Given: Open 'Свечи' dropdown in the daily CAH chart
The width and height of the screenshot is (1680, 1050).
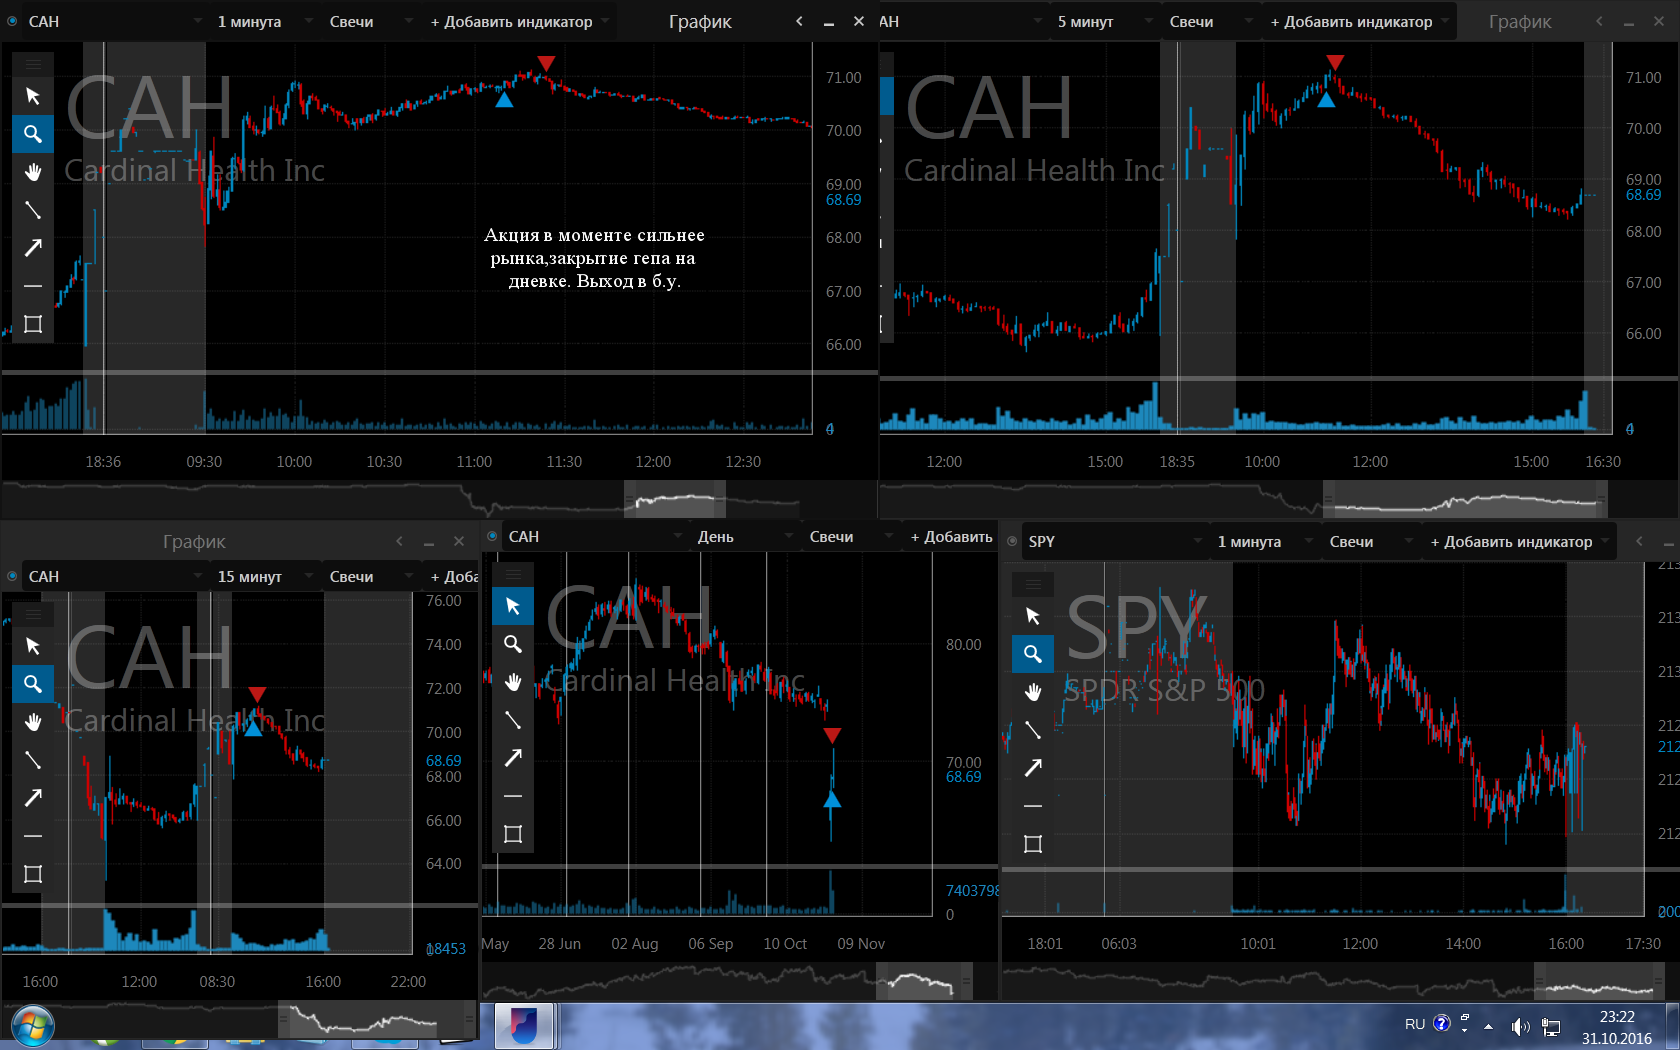Looking at the screenshot, I should pyautogui.click(x=850, y=536).
